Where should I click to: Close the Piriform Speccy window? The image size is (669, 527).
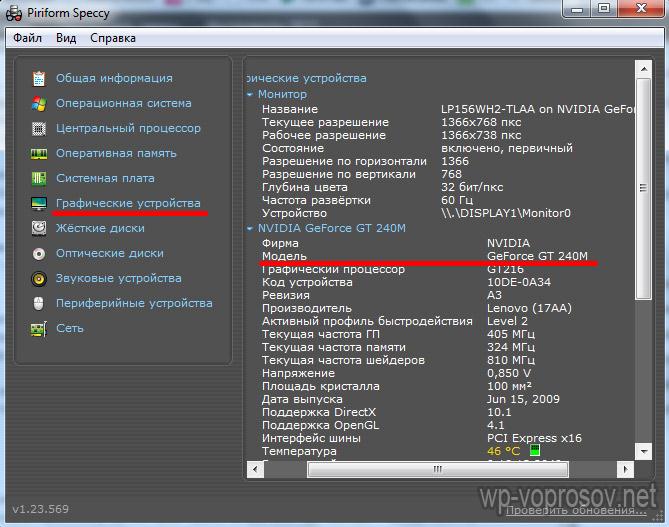[x=641, y=9]
